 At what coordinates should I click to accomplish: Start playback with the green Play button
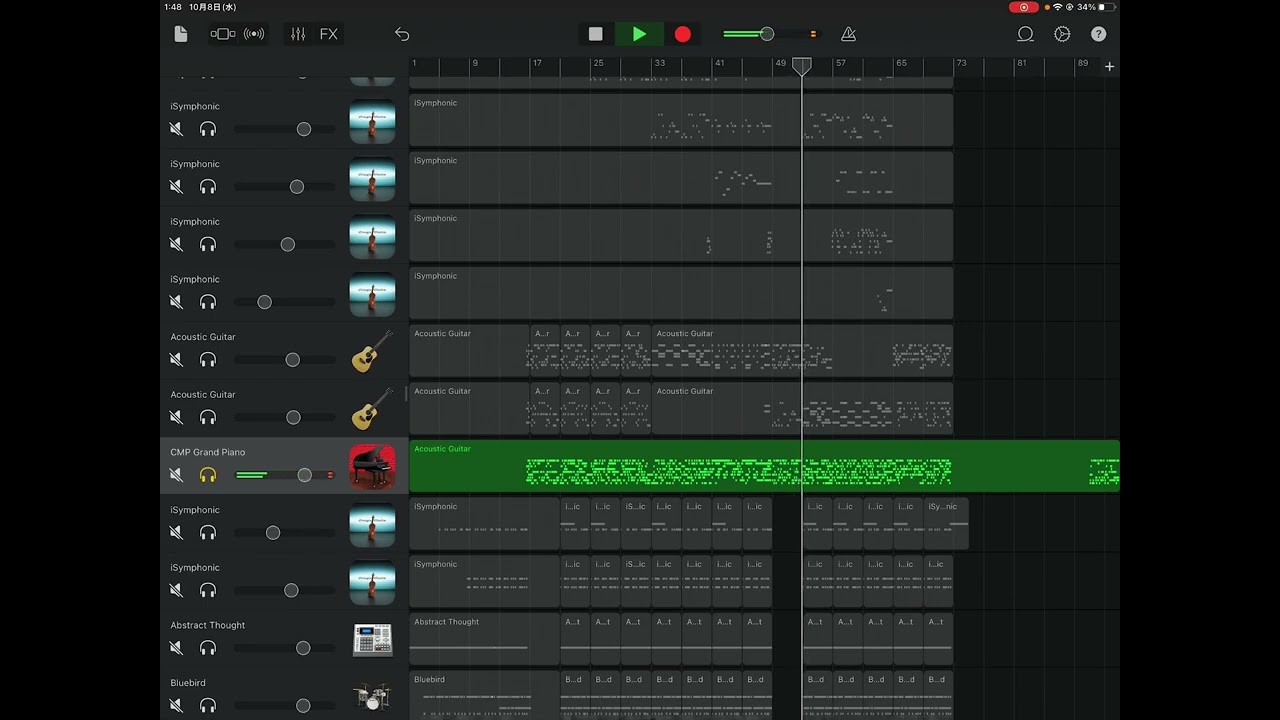click(x=639, y=34)
